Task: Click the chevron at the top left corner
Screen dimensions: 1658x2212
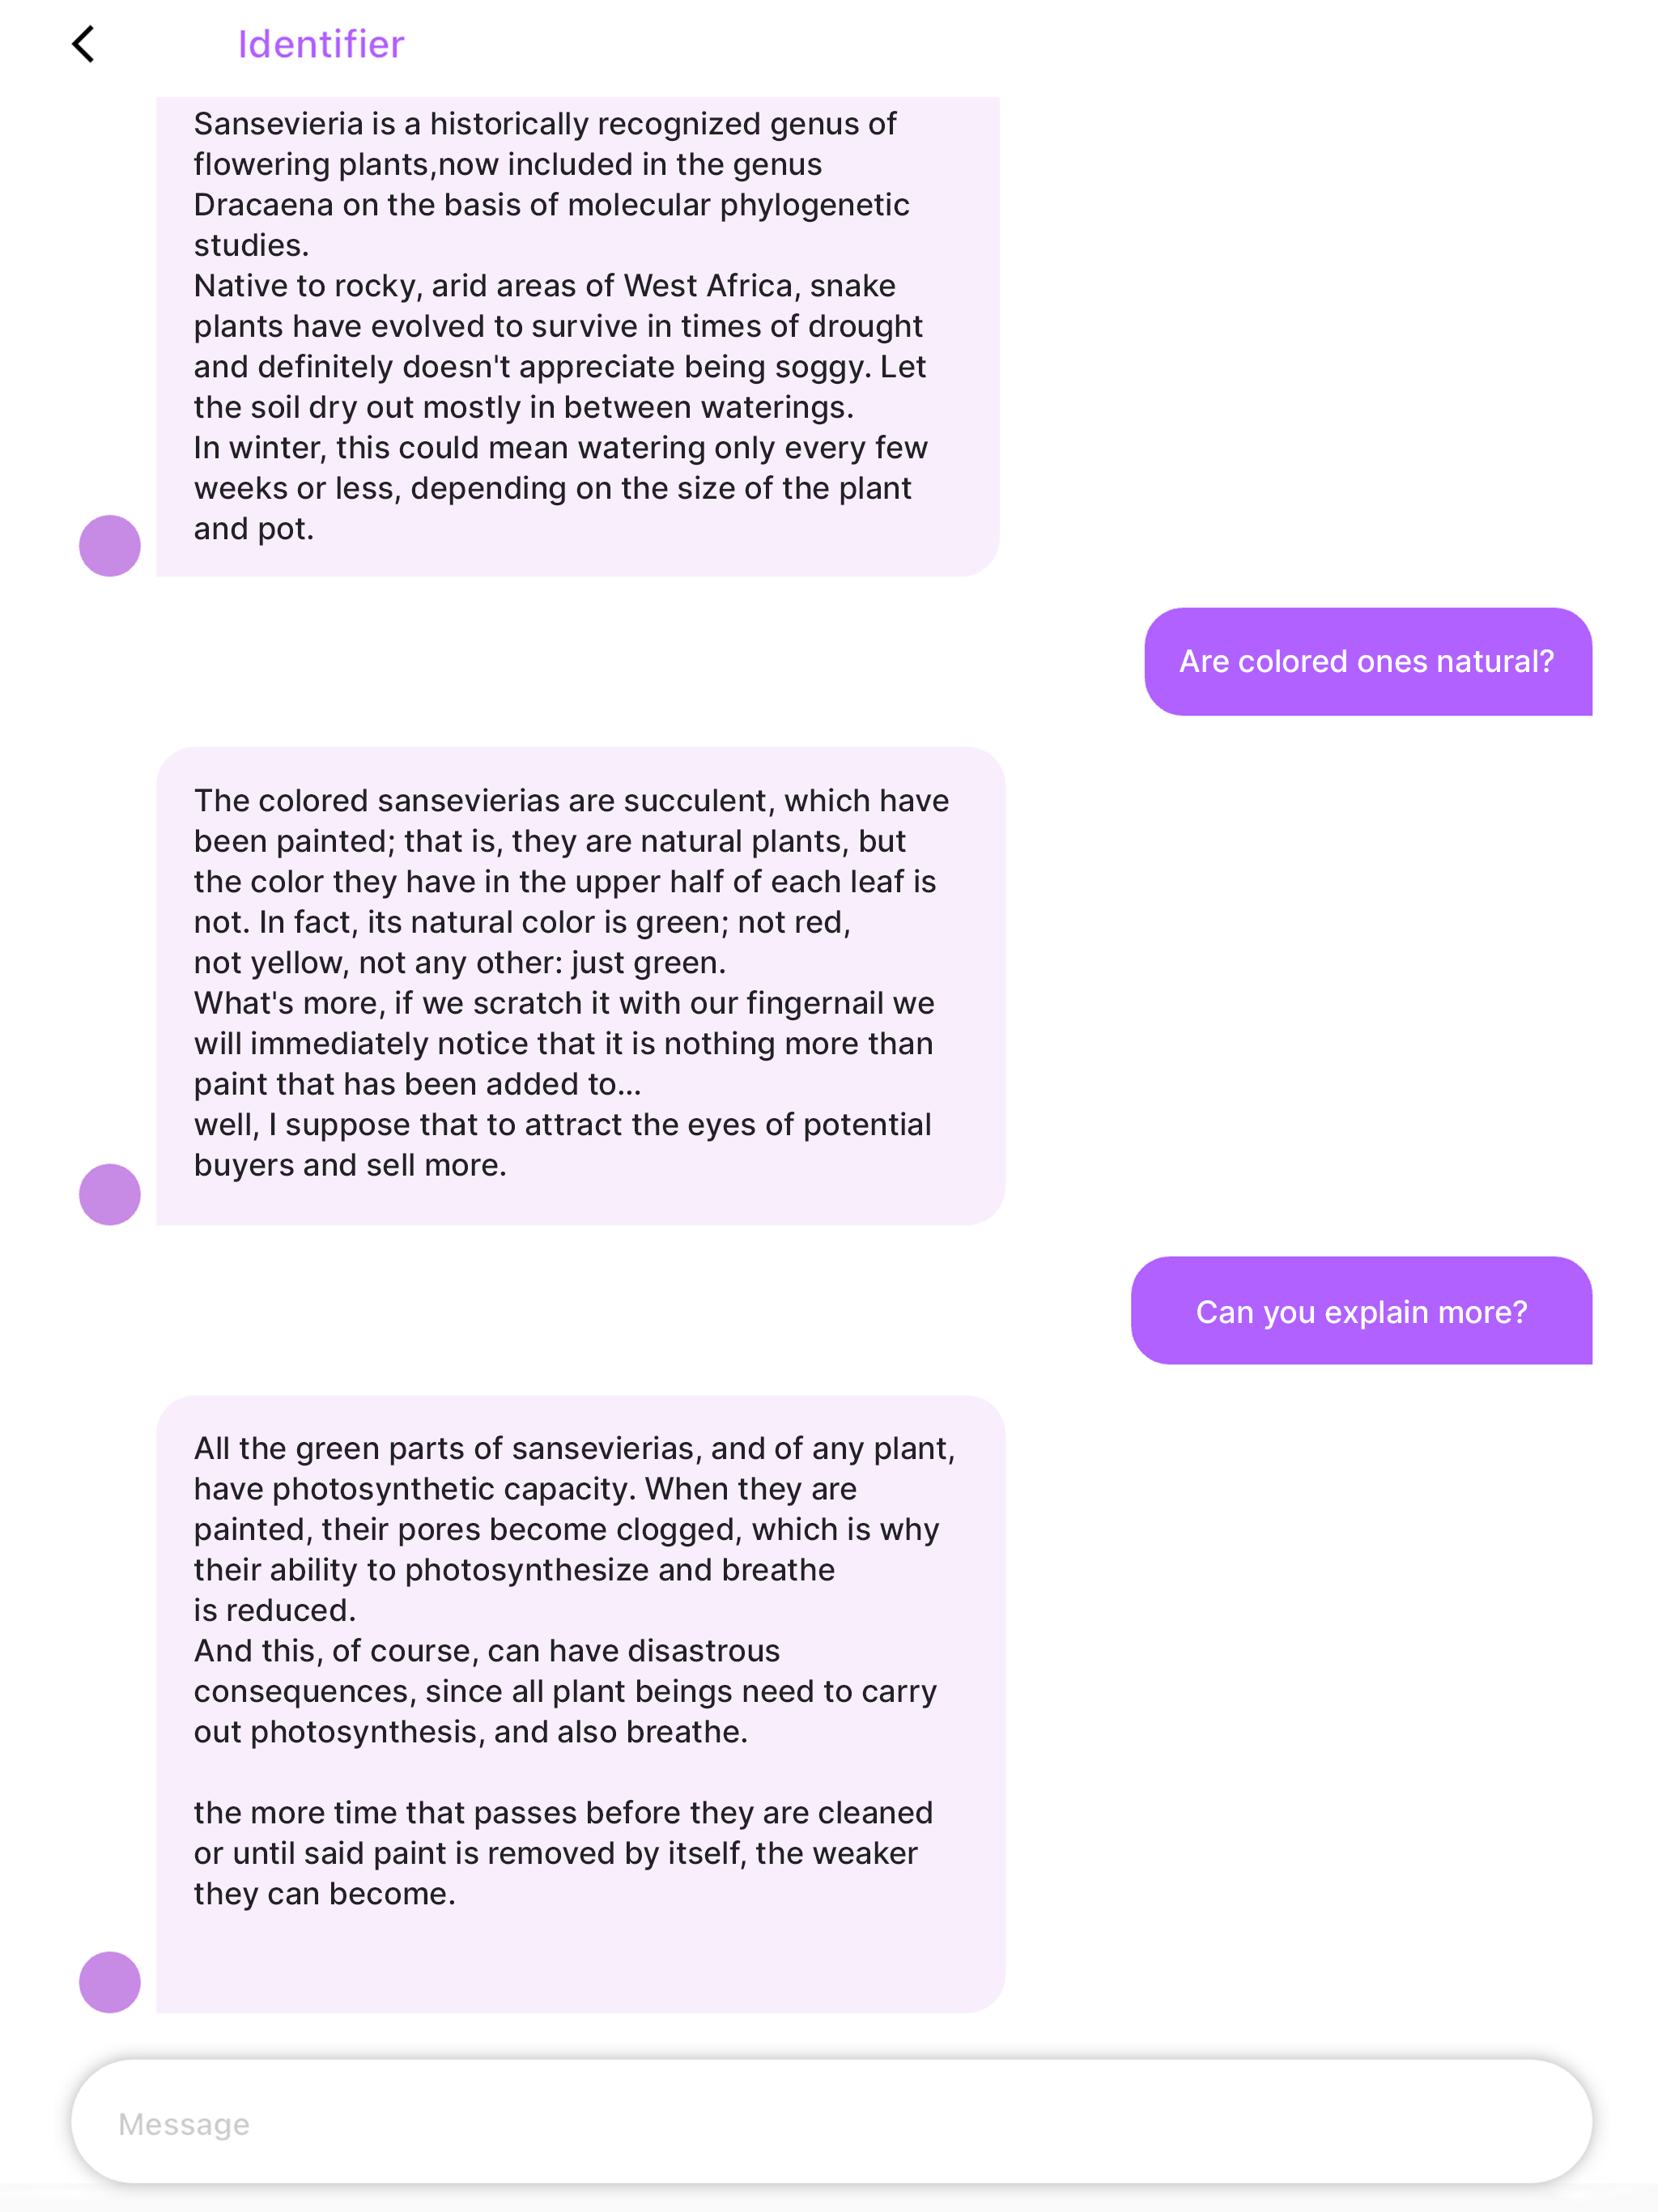Action: pyautogui.click(x=84, y=43)
